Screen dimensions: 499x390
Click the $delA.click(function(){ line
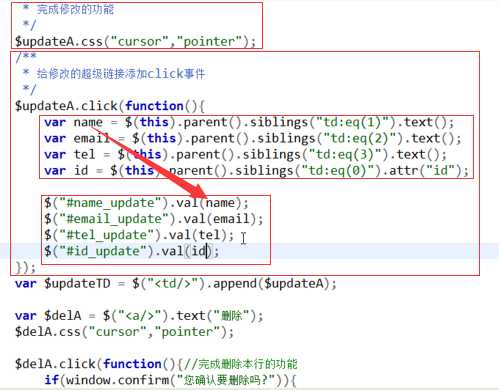pos(156,364)
